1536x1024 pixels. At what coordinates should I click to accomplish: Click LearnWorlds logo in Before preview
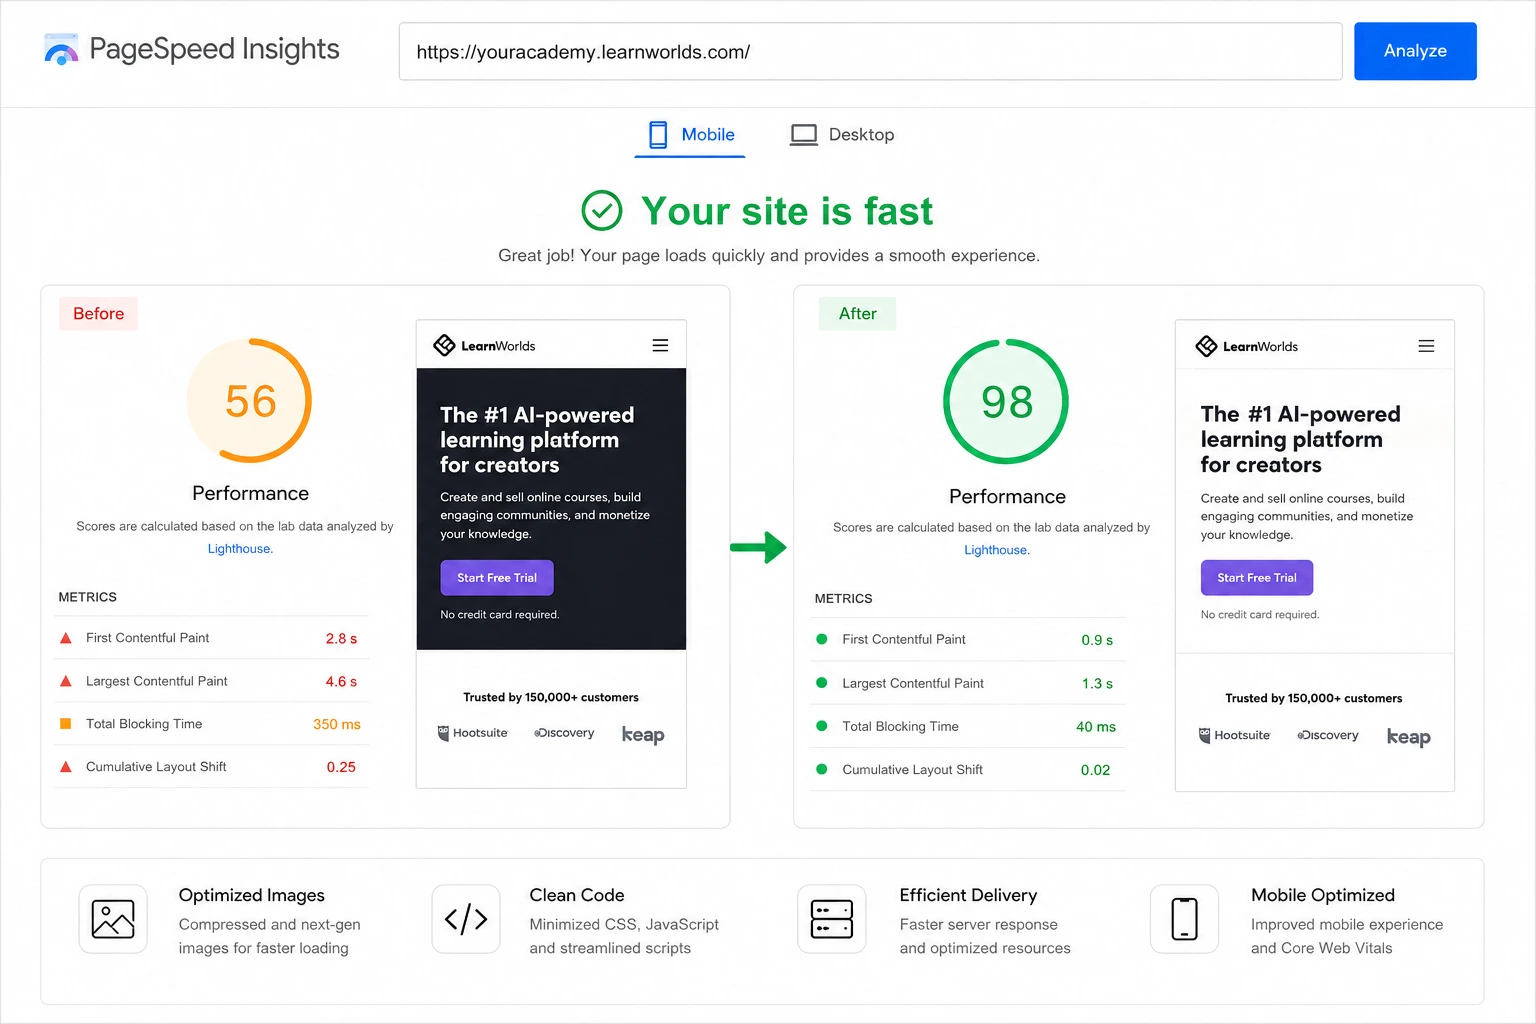[484, 346]
